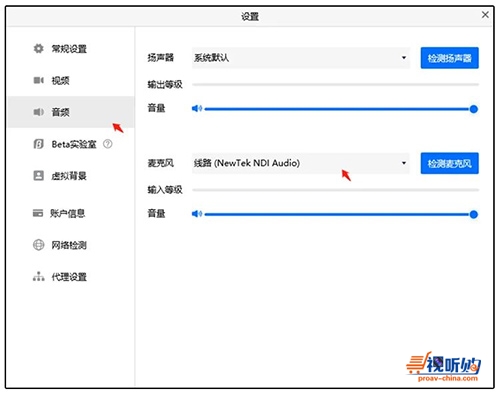
Task: Click the 检测扬声器 button
Action: (x=450, y=58)
